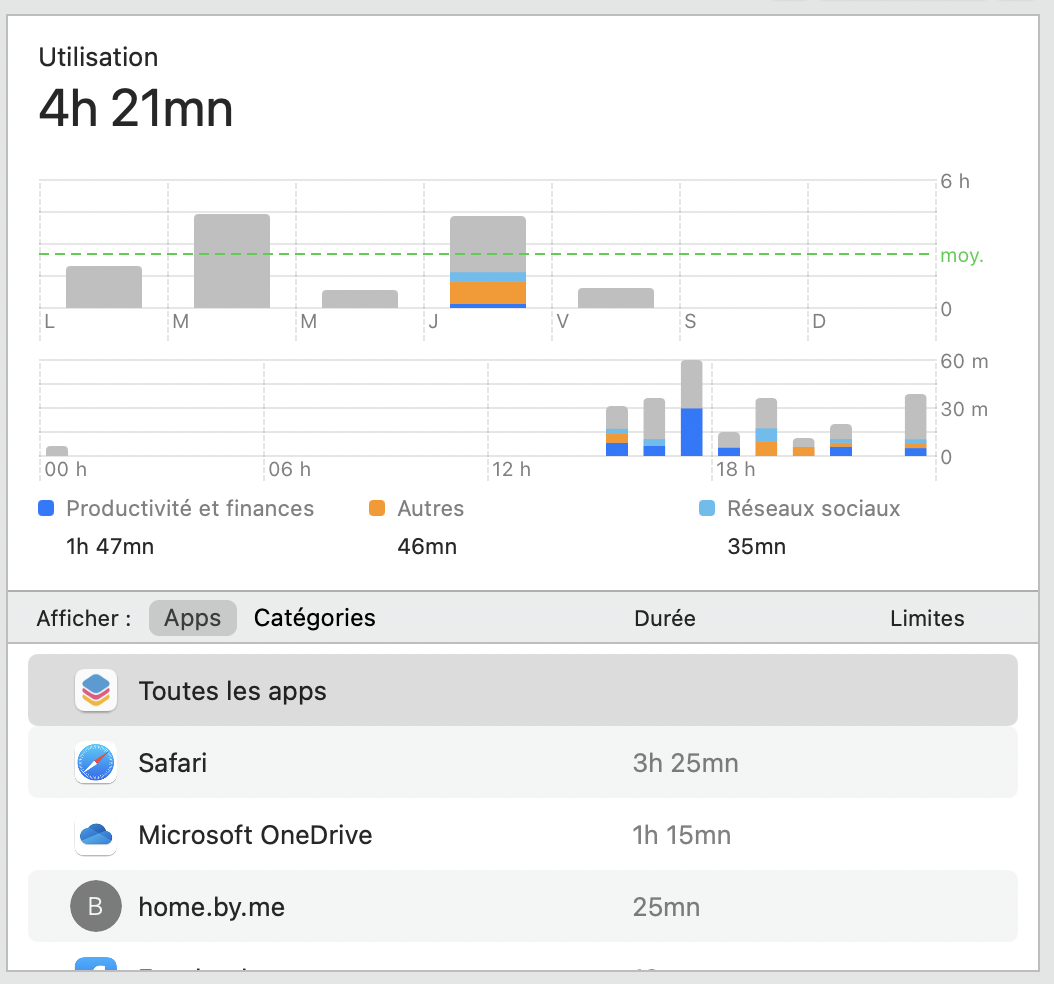1054x984 pixels.
Task: Click the tallest bar in hourly chart
Action: pos(692,408)
